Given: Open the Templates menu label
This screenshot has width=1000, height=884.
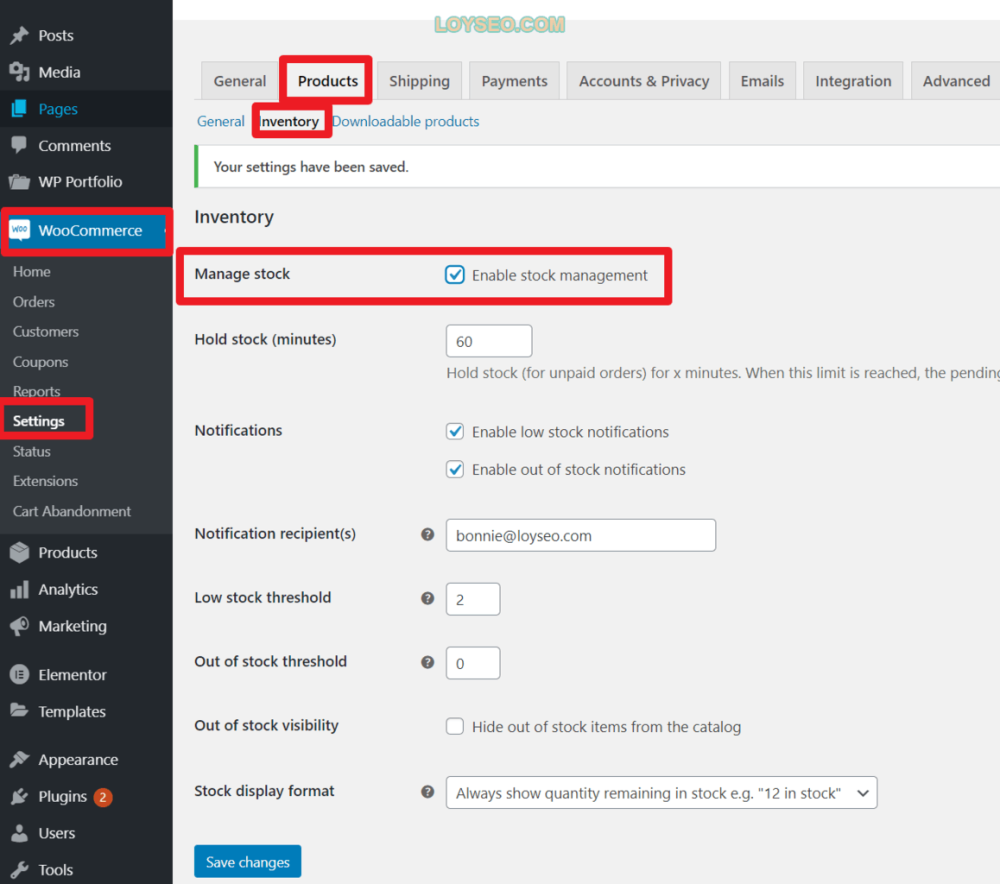Looking at the screenshot, I should [72, 711].
